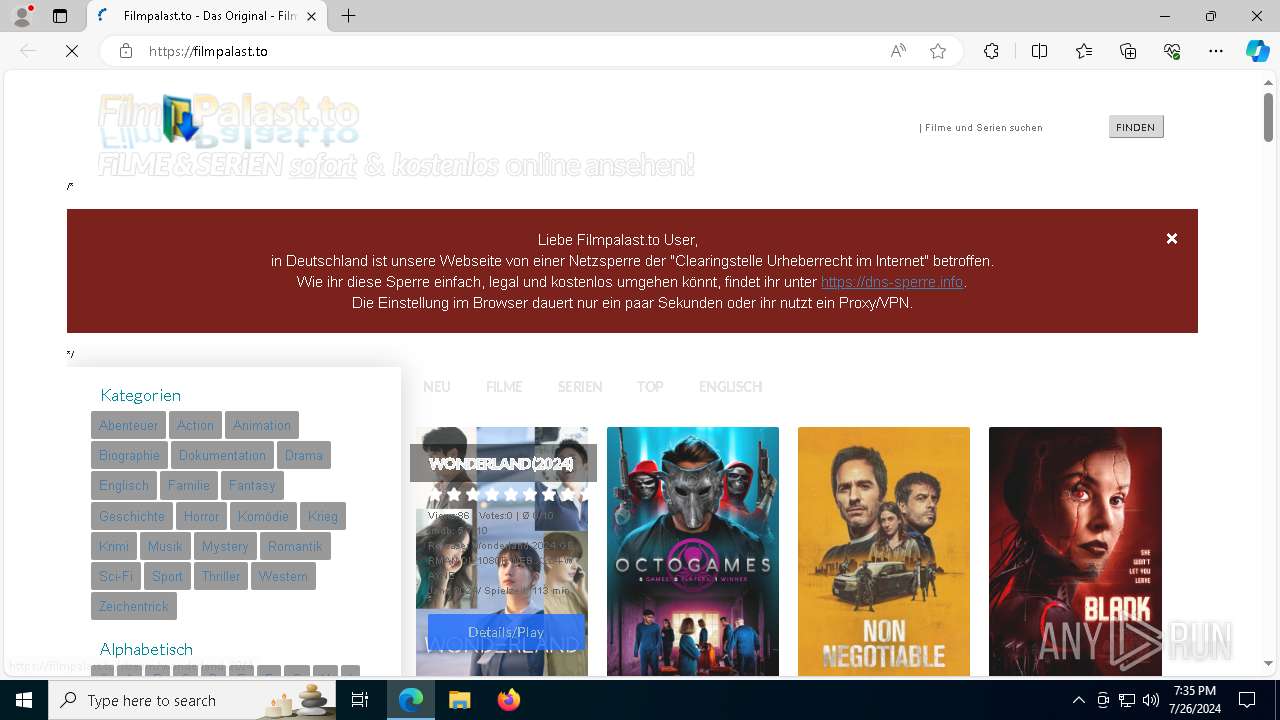Select the Sport category
The width and height of the screenshot is (1280, 720).
[x=167, y=576]
